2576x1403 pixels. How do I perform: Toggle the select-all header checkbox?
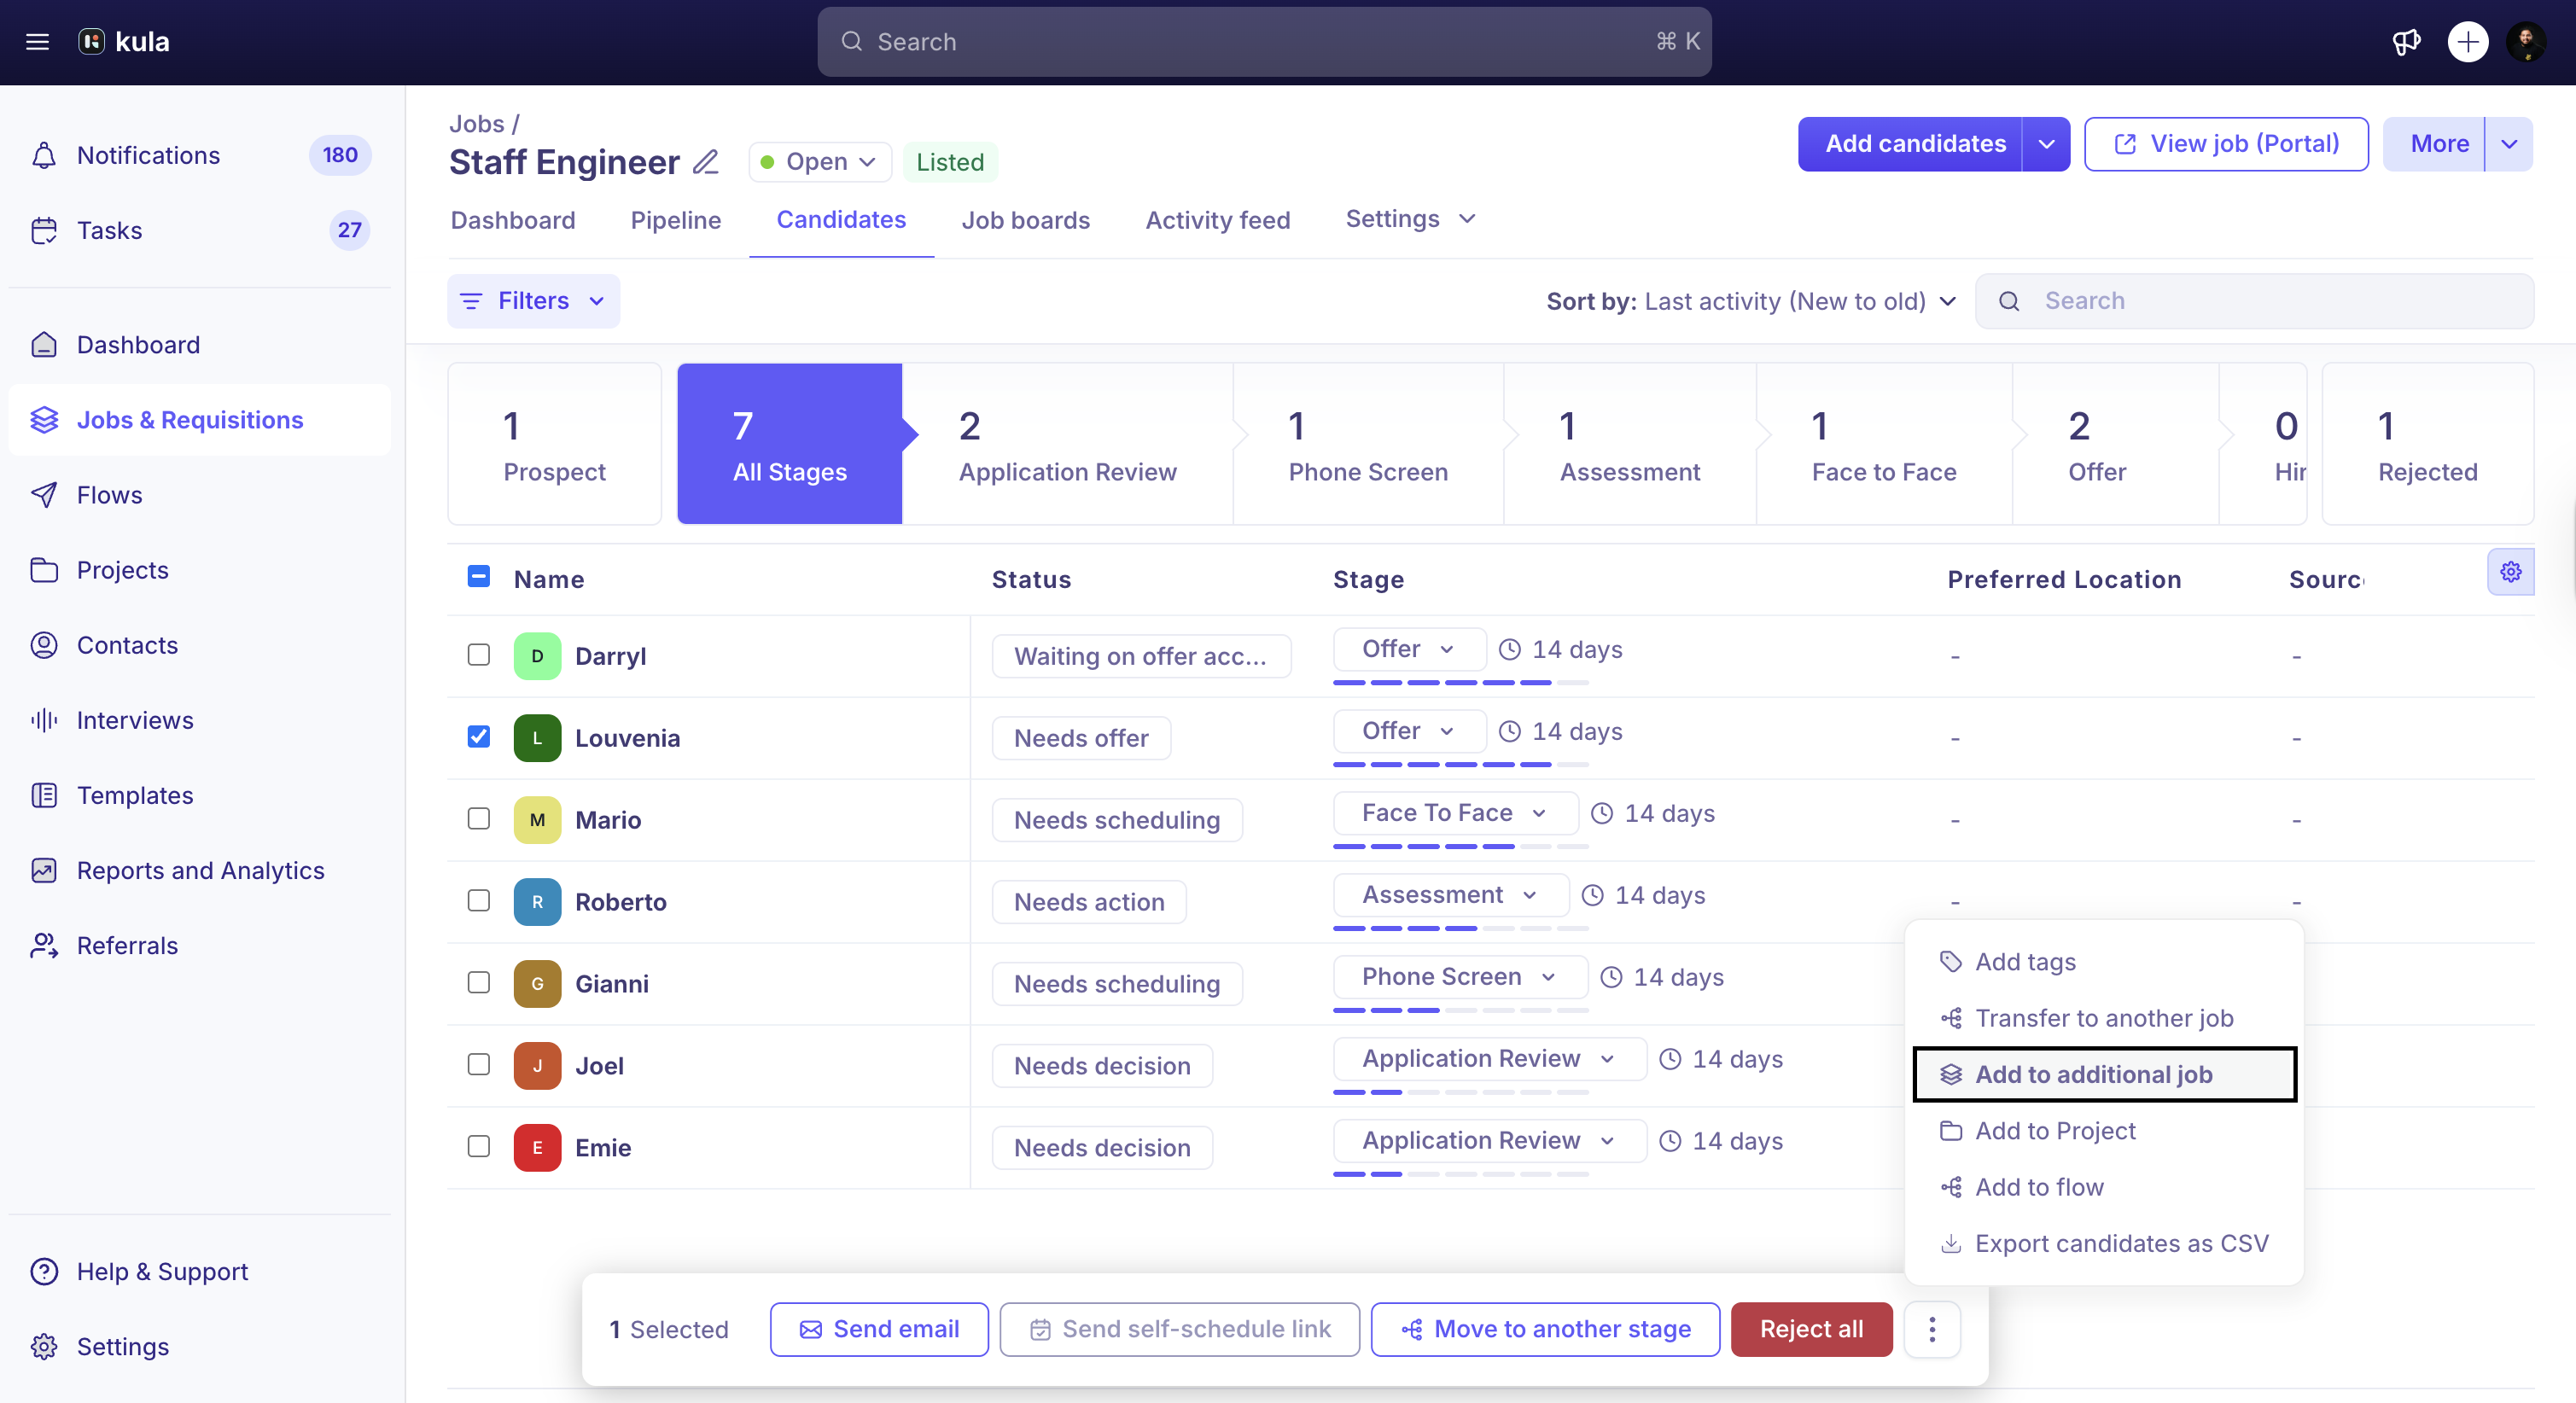pos(479,577)
